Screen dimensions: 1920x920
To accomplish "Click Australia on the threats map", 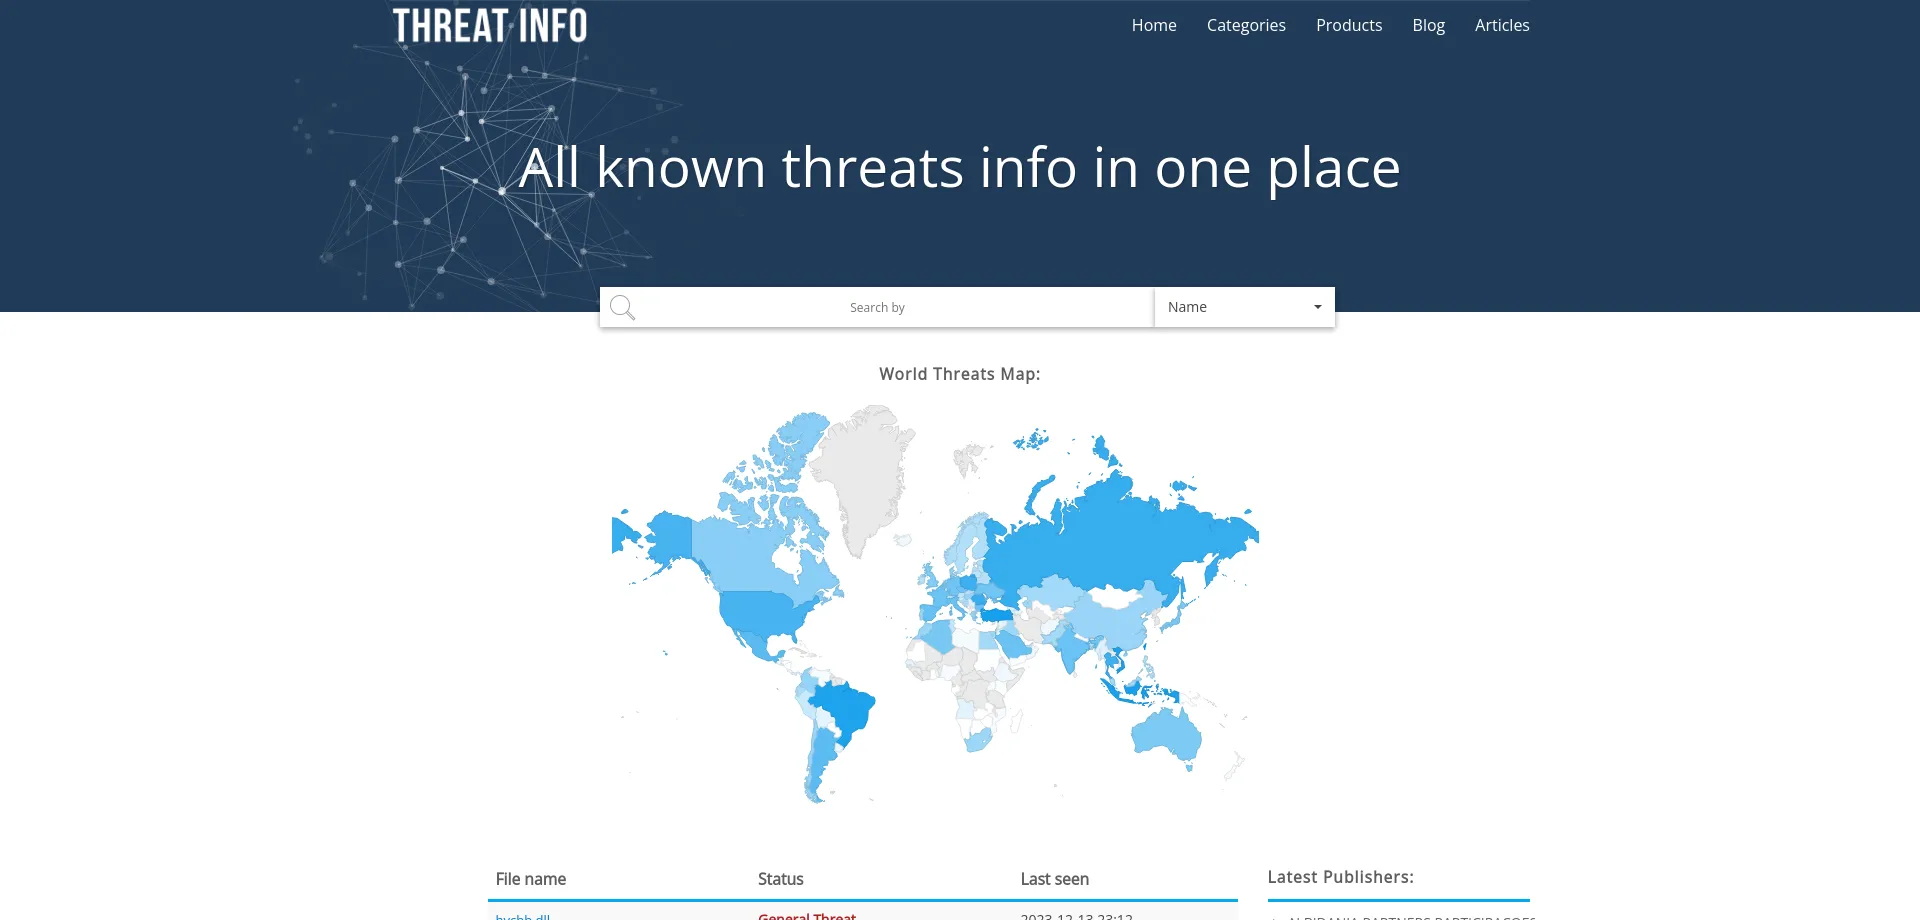I will [1165, 735].
